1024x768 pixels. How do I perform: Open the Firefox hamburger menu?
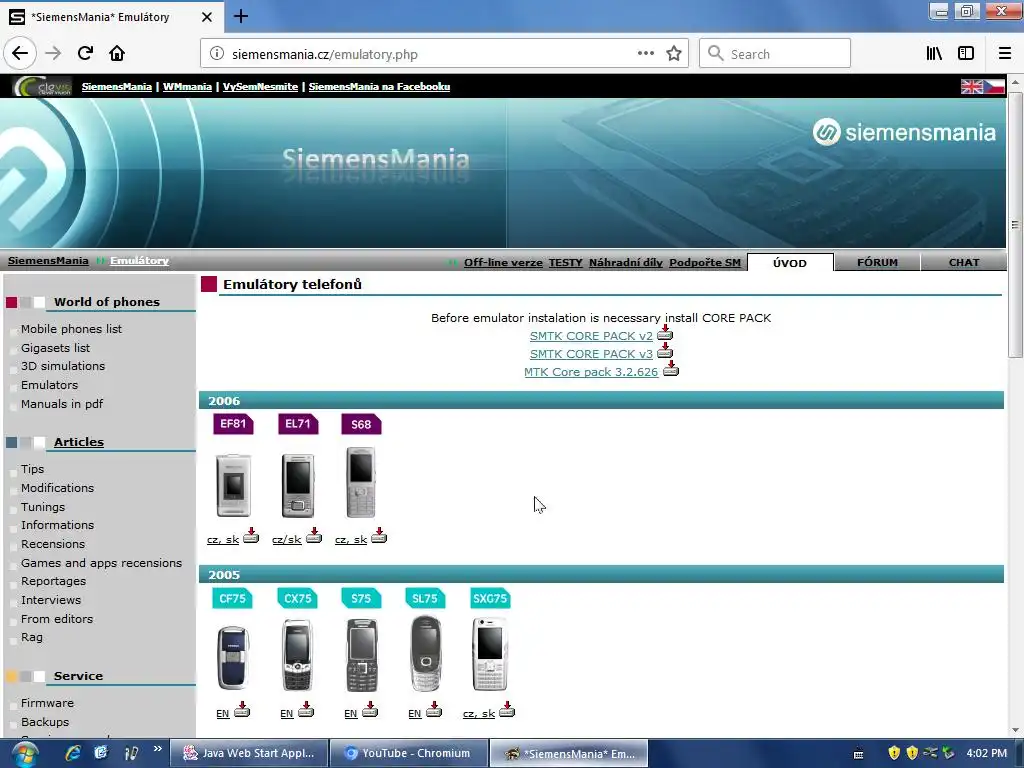[x=1005, y=54]
